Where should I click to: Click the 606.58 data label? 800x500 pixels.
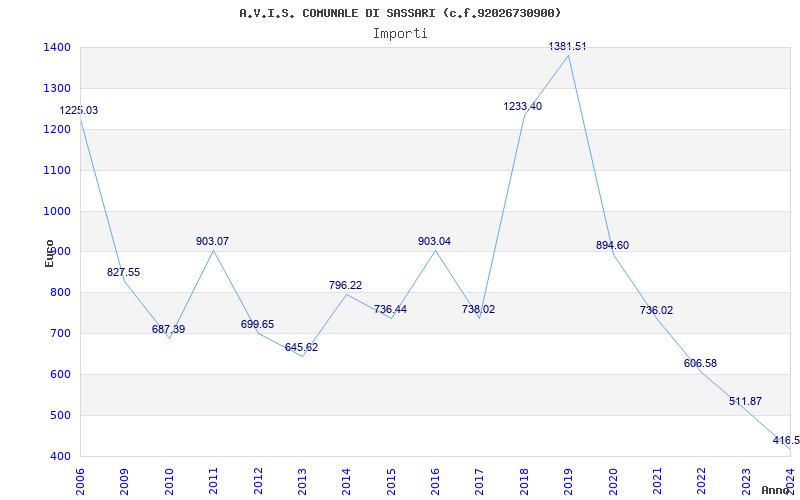[x=701, y=364]
